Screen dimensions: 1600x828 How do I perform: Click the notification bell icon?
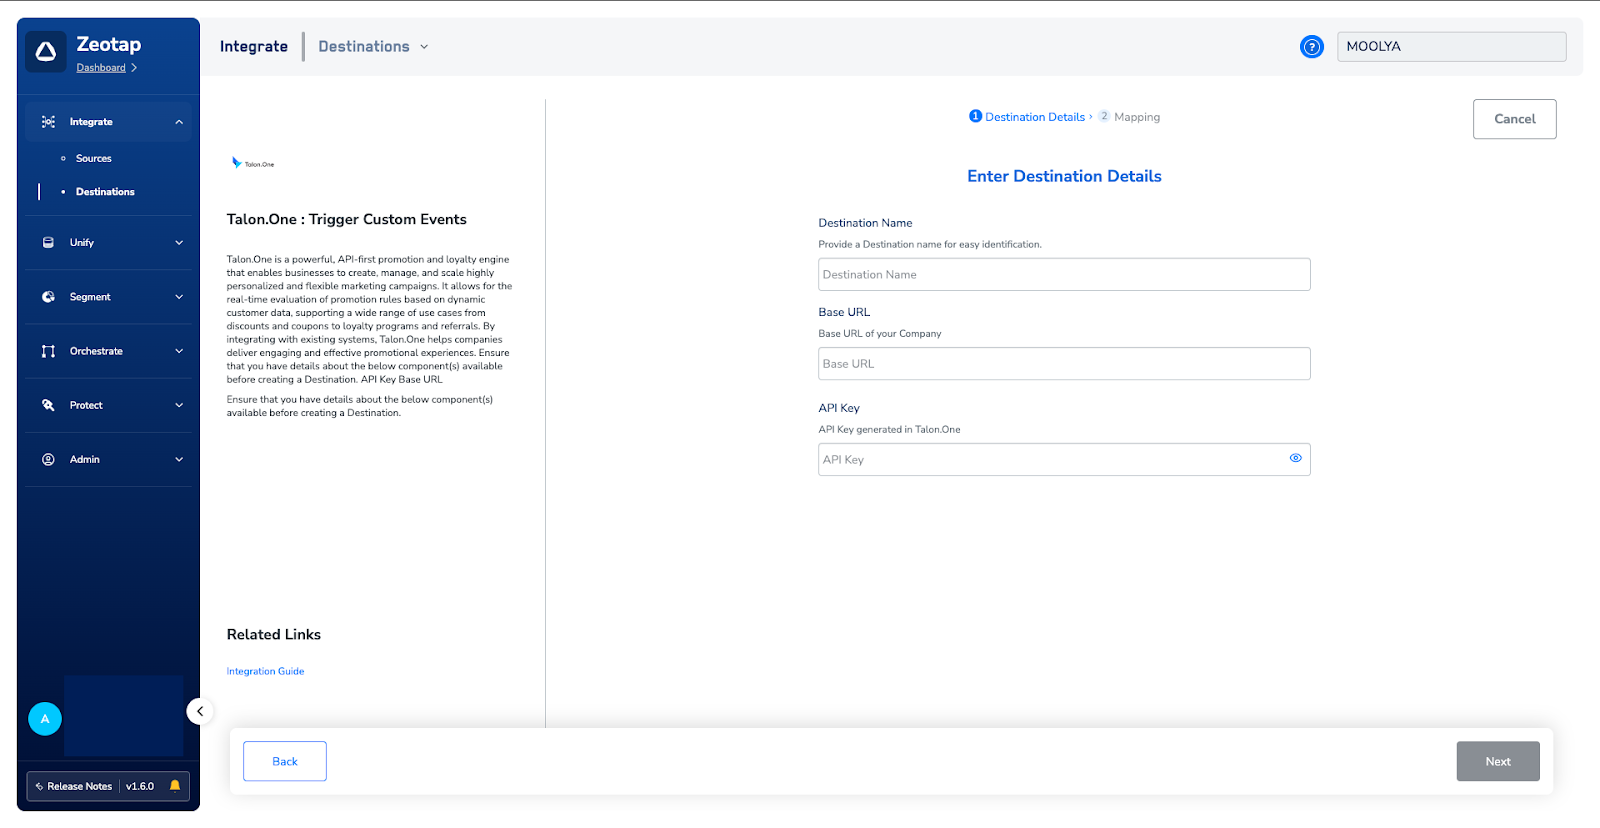point(175,786)
